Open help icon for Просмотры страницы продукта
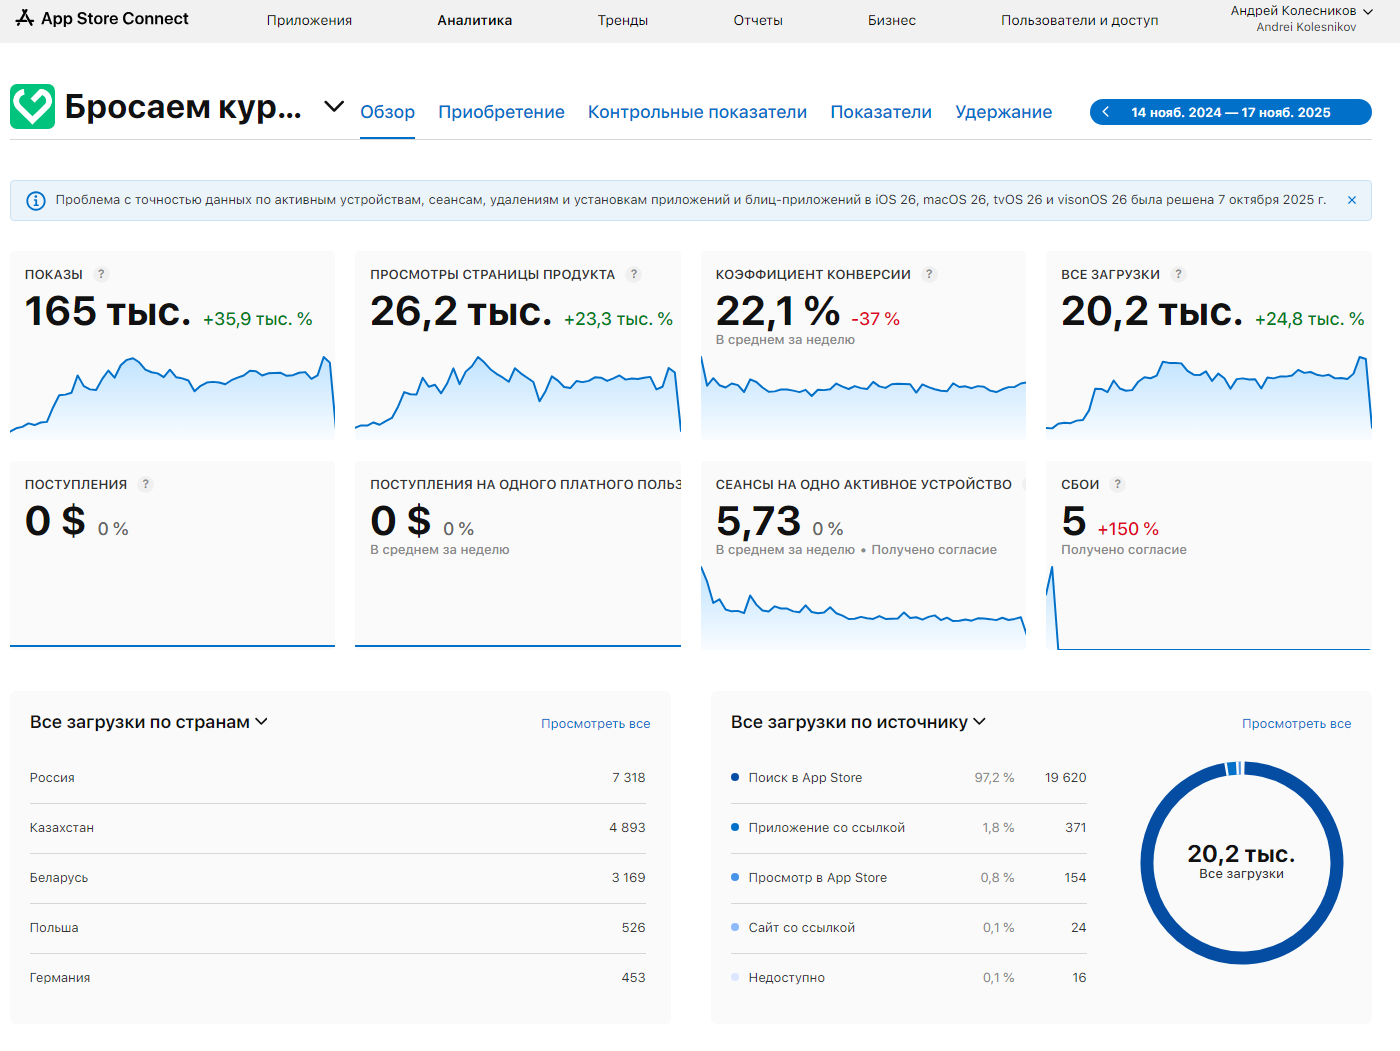This screenshot has height=1051, width=1400. coord(633,274)
